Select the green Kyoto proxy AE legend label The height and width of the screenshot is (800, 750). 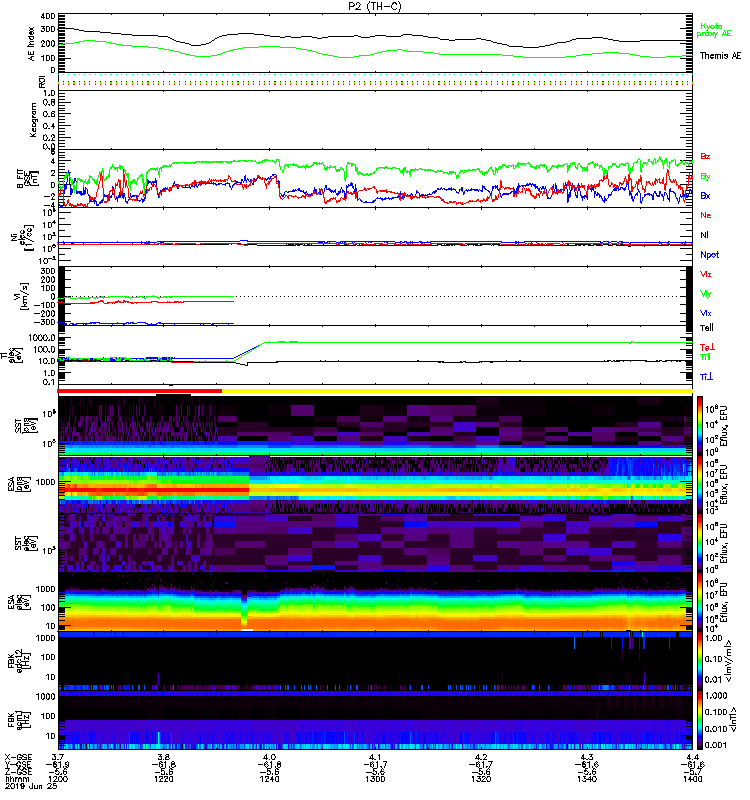tap(714, 30)
